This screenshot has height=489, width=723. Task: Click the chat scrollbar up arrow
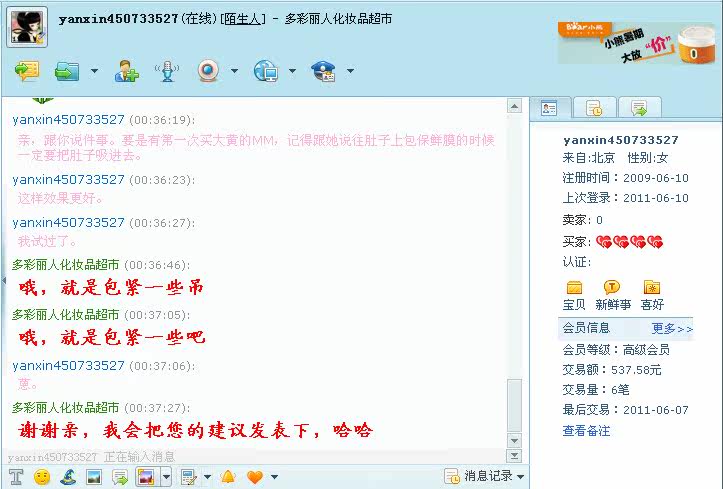514,106
